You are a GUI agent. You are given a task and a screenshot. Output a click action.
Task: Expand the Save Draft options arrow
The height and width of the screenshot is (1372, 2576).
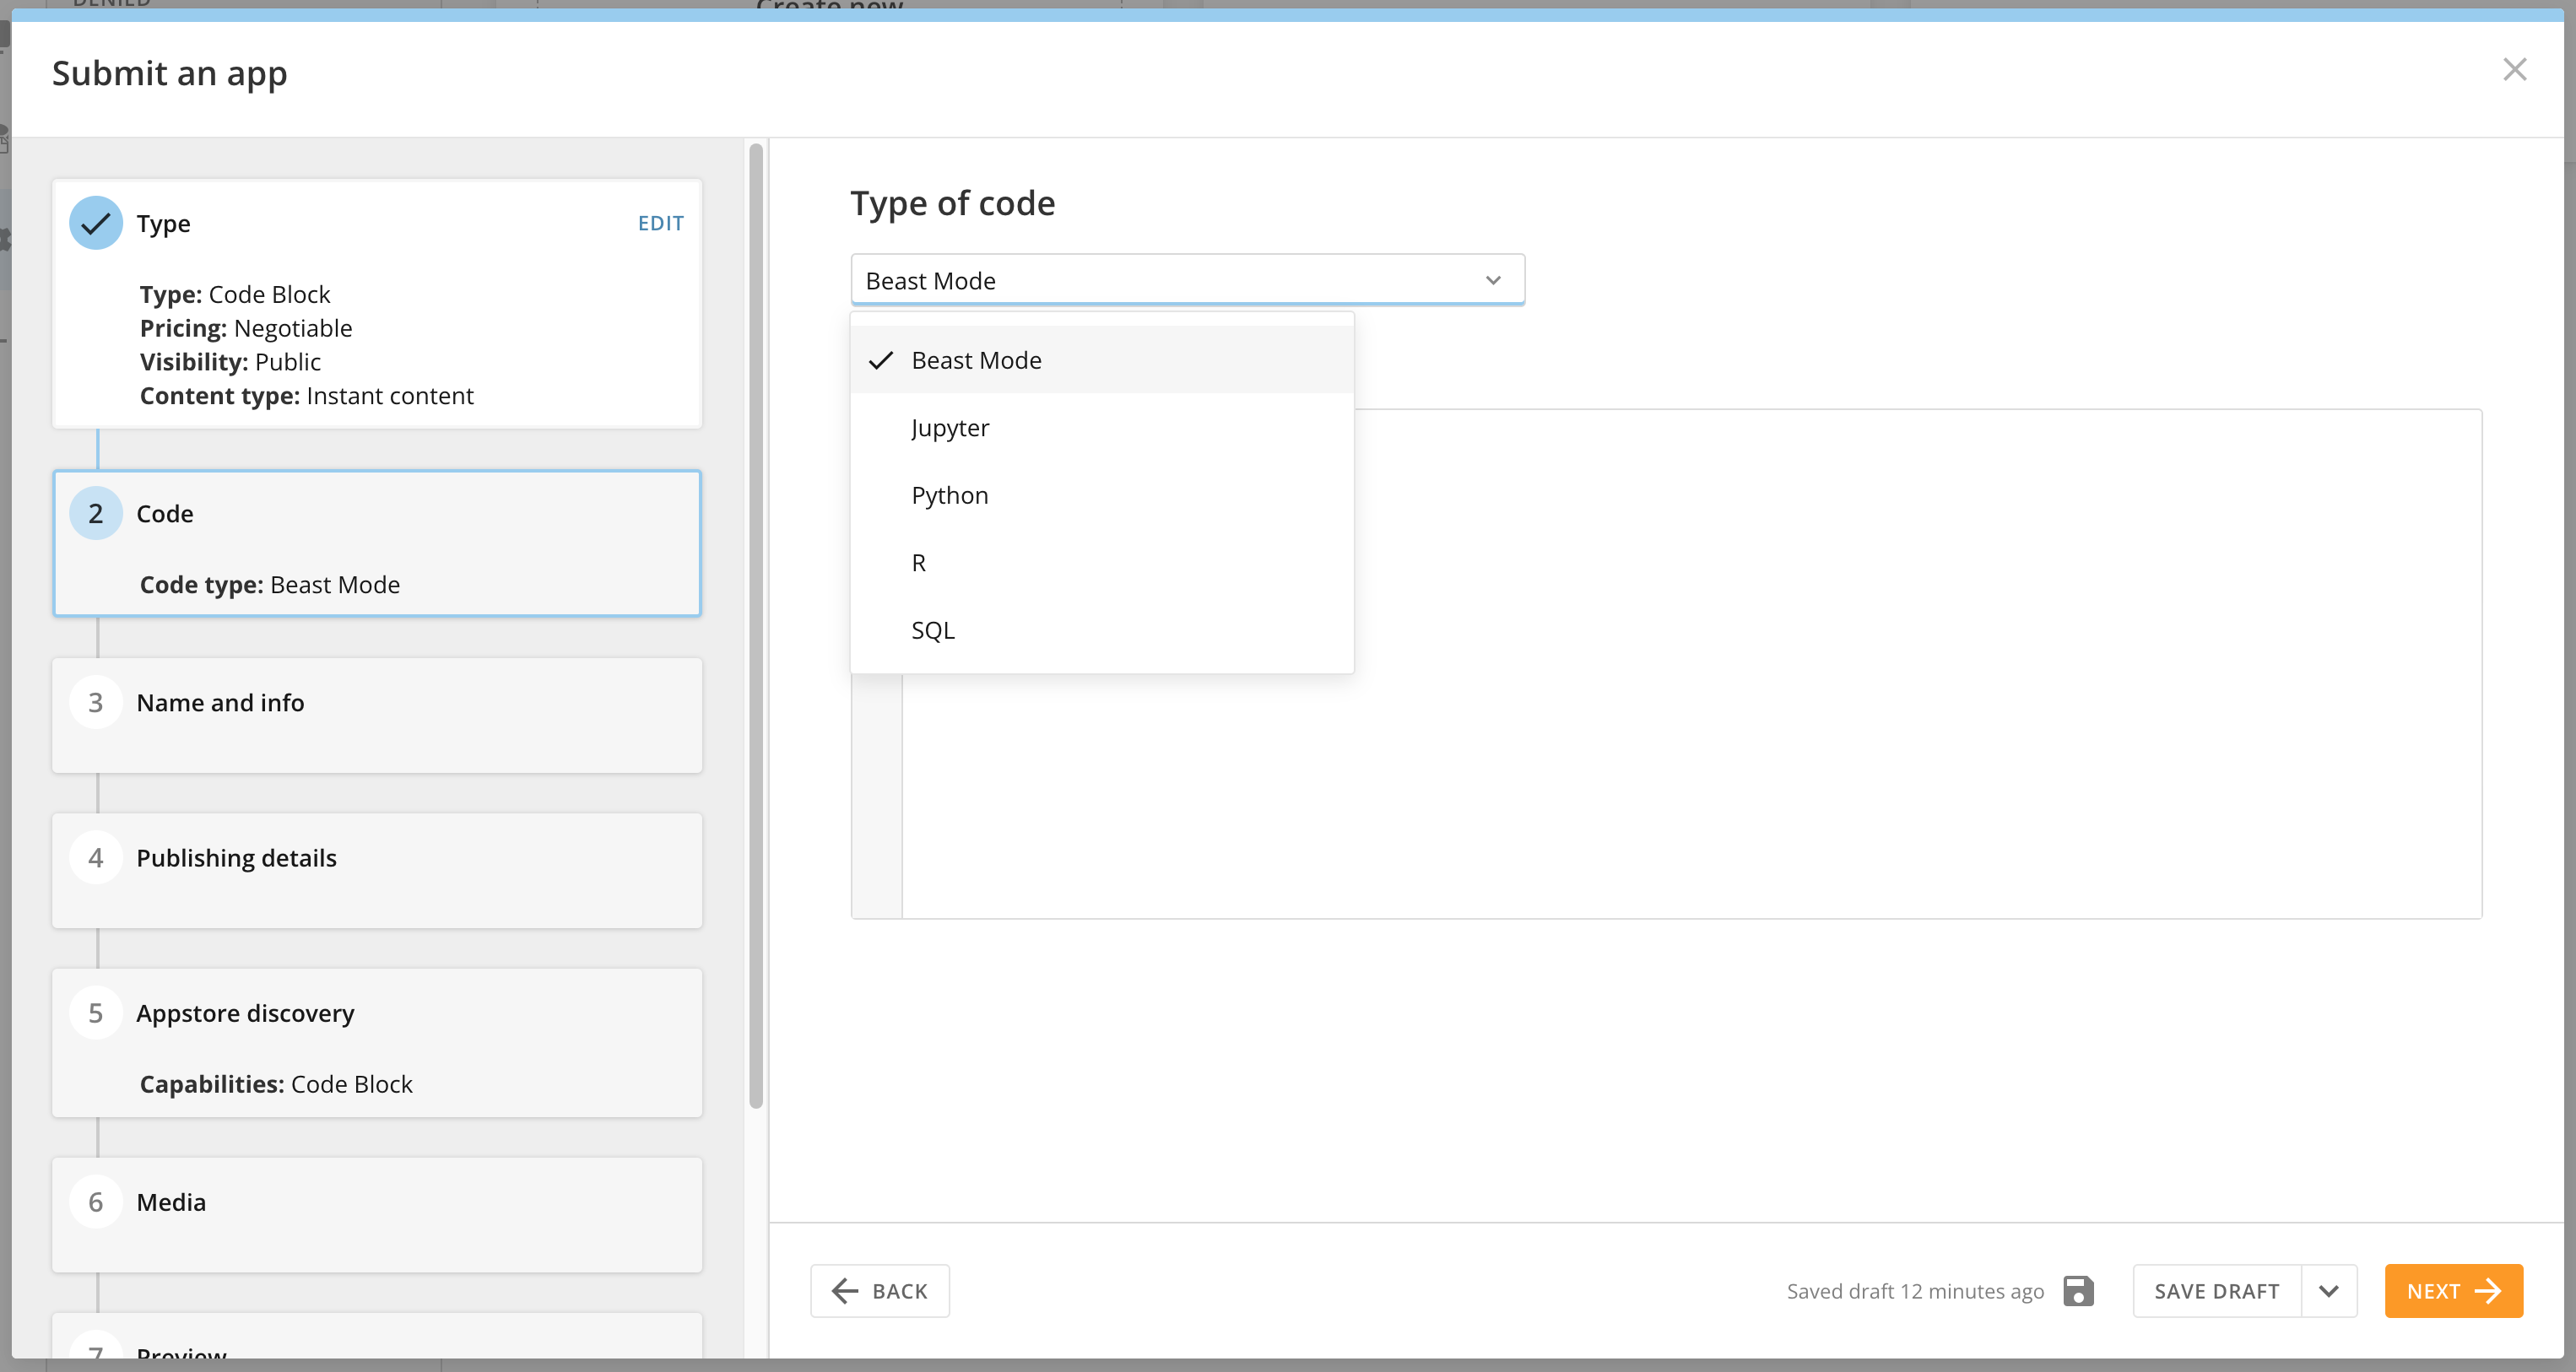[2328, 1291]
